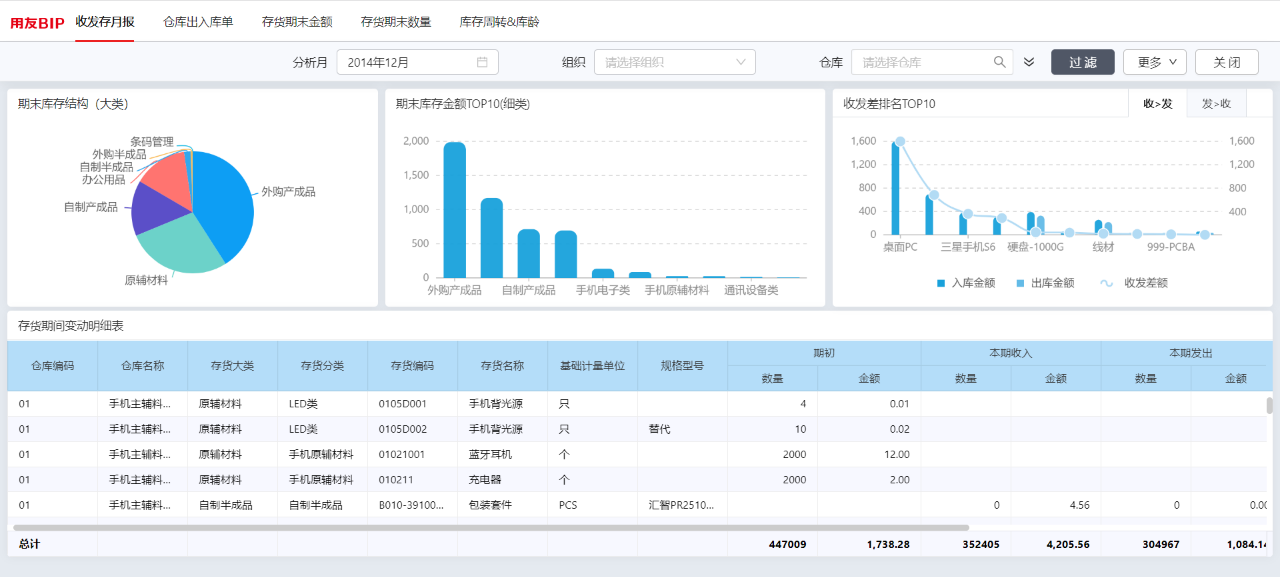Select the 发>收 chart tab
The width and height of the screenshot is (1280, 577).
click(x=1216, y=103)
